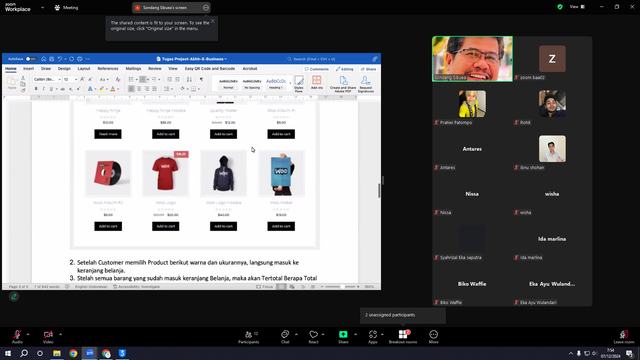The height and width of the screenshot is (360, 640).
Task: Click the font color swatch
Action: (113, 89)
